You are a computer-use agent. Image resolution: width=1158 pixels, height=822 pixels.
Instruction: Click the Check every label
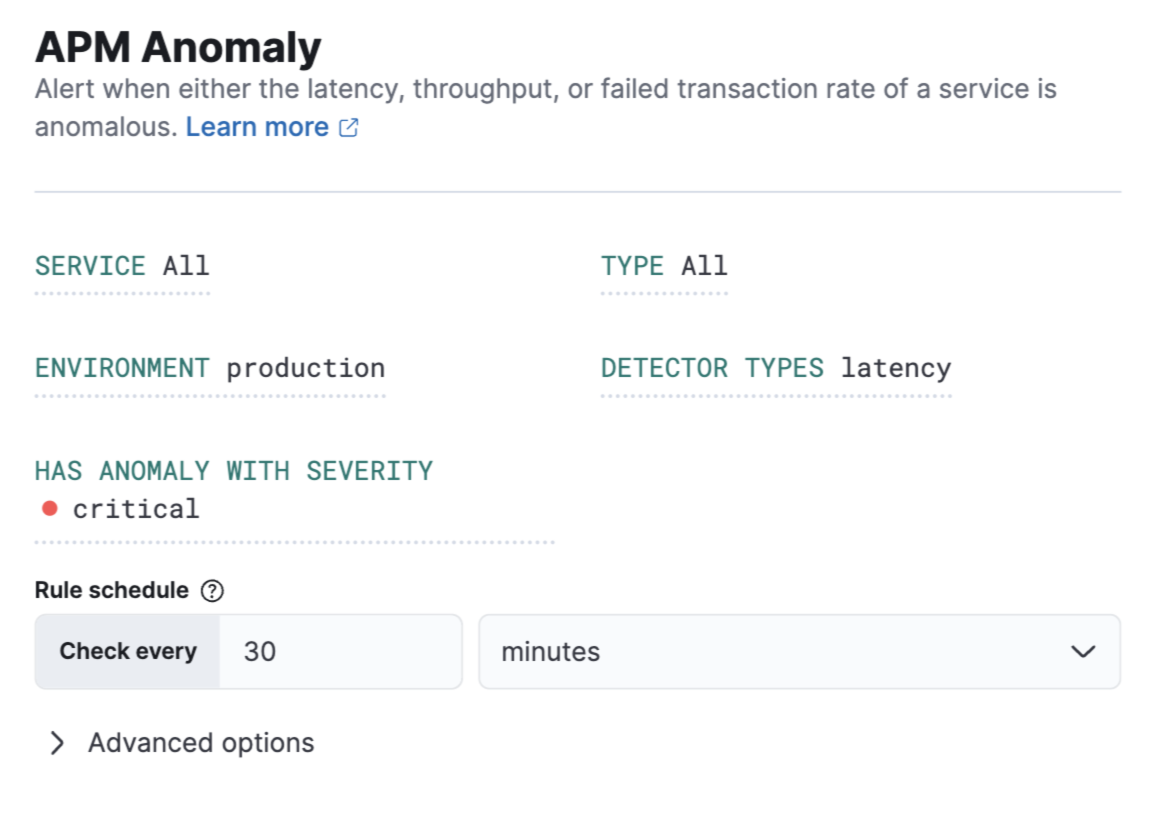pyautogui.click(x=126, y=651)
